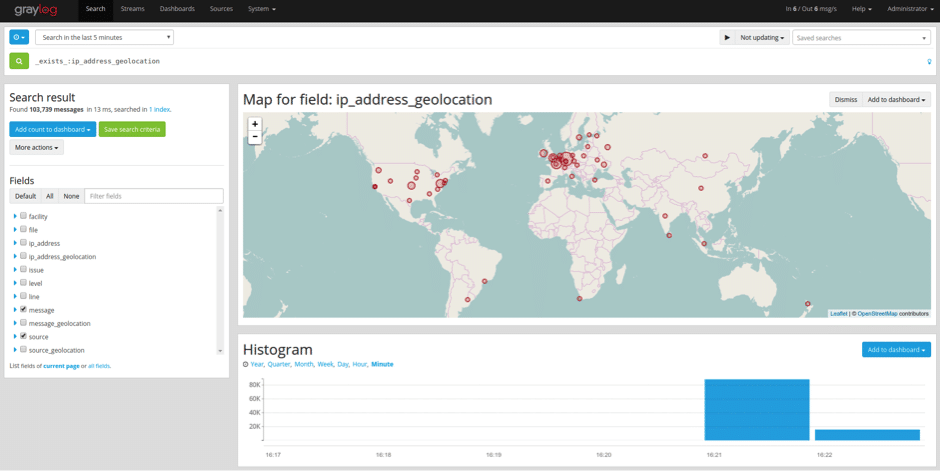Uncheck the source field checkbox
Image resolution: width=941 pixels, height=471 pixels.
pyautogui.click(x=23, y=337)
